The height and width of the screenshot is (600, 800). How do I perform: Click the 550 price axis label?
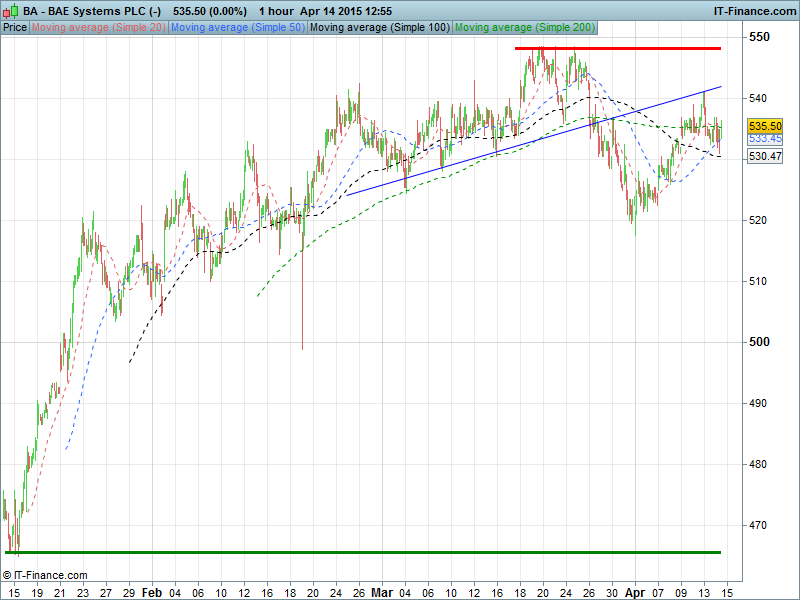tap(761, 37)
